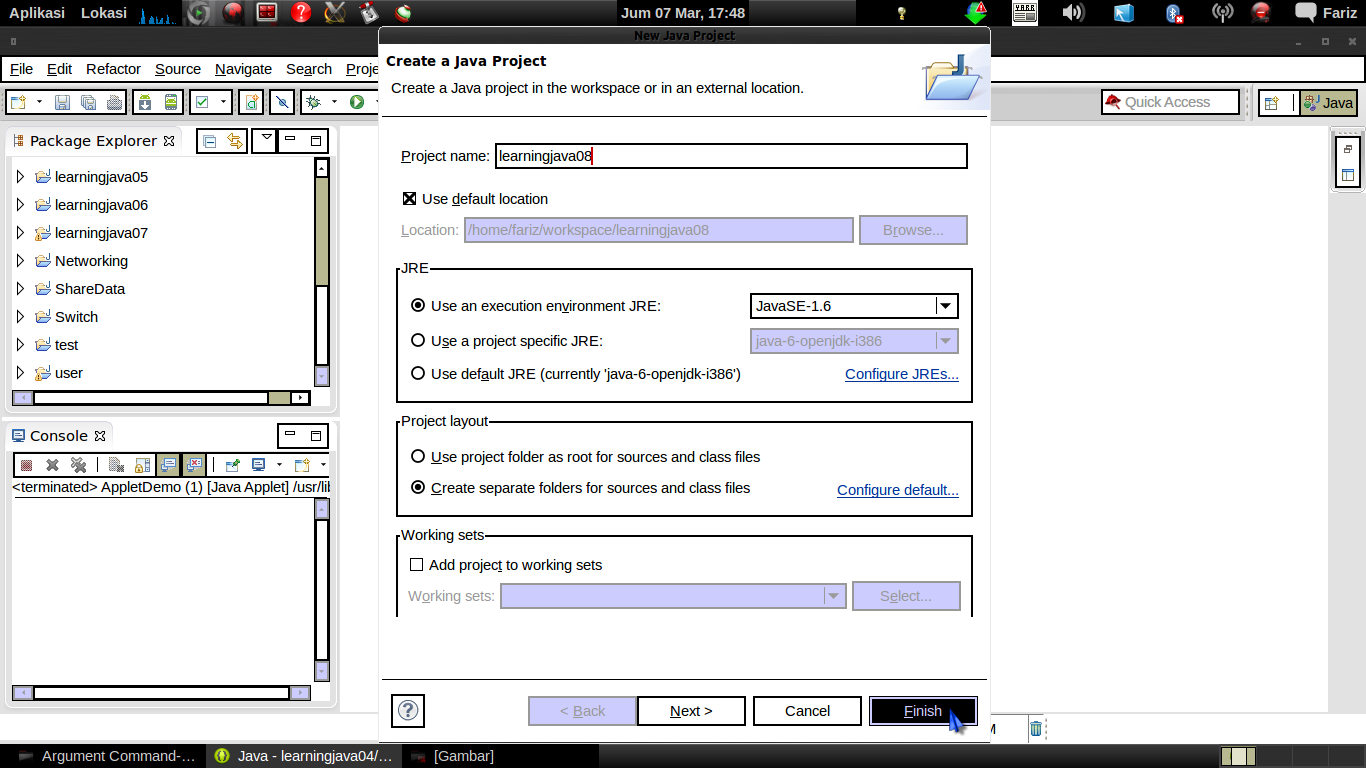Toggle Scroll Lock in the Console toolbar
Image resolution: width=1366 pixels, height=768 pixels.
tap(143, 465)
